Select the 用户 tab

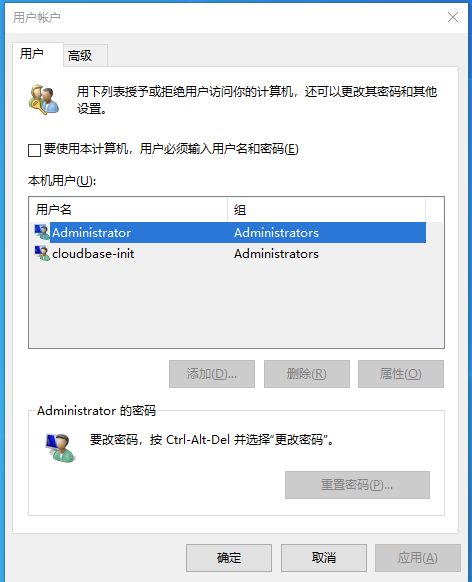pyautogui.click(x=37, y=54)
